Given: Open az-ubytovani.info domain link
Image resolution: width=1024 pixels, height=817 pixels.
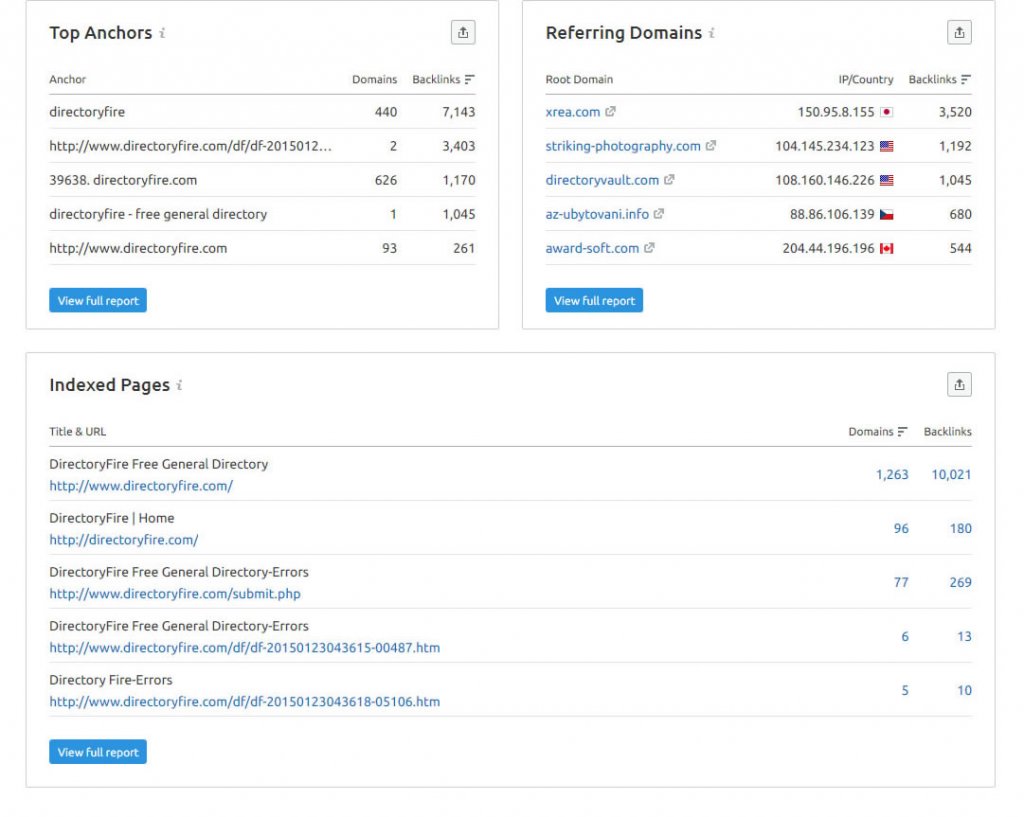Looking at the screenshot, I should tap(597, 214).
